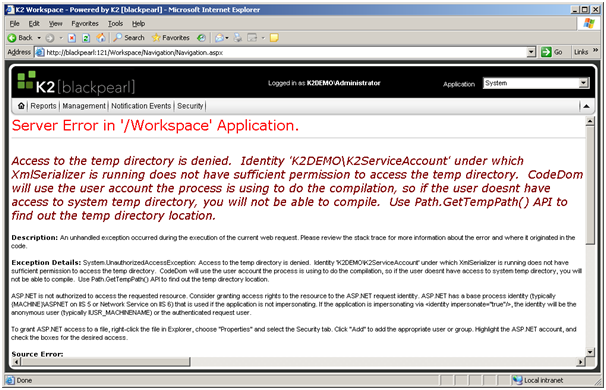Expand the Mail button dropdown arrow
Image resolution: width=606 pixels, height=390 pixels.
click(227, 38)
